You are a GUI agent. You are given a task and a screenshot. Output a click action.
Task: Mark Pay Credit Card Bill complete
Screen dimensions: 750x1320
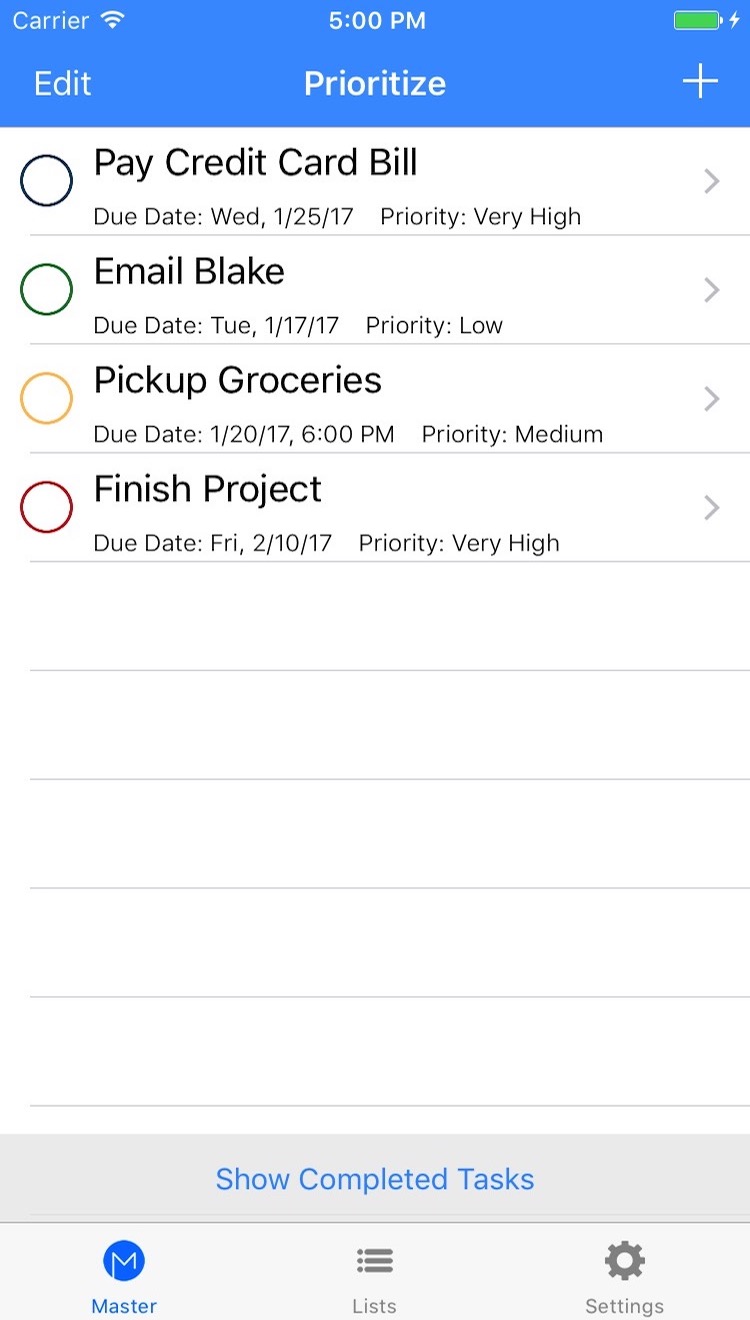[x=46, y=181]
